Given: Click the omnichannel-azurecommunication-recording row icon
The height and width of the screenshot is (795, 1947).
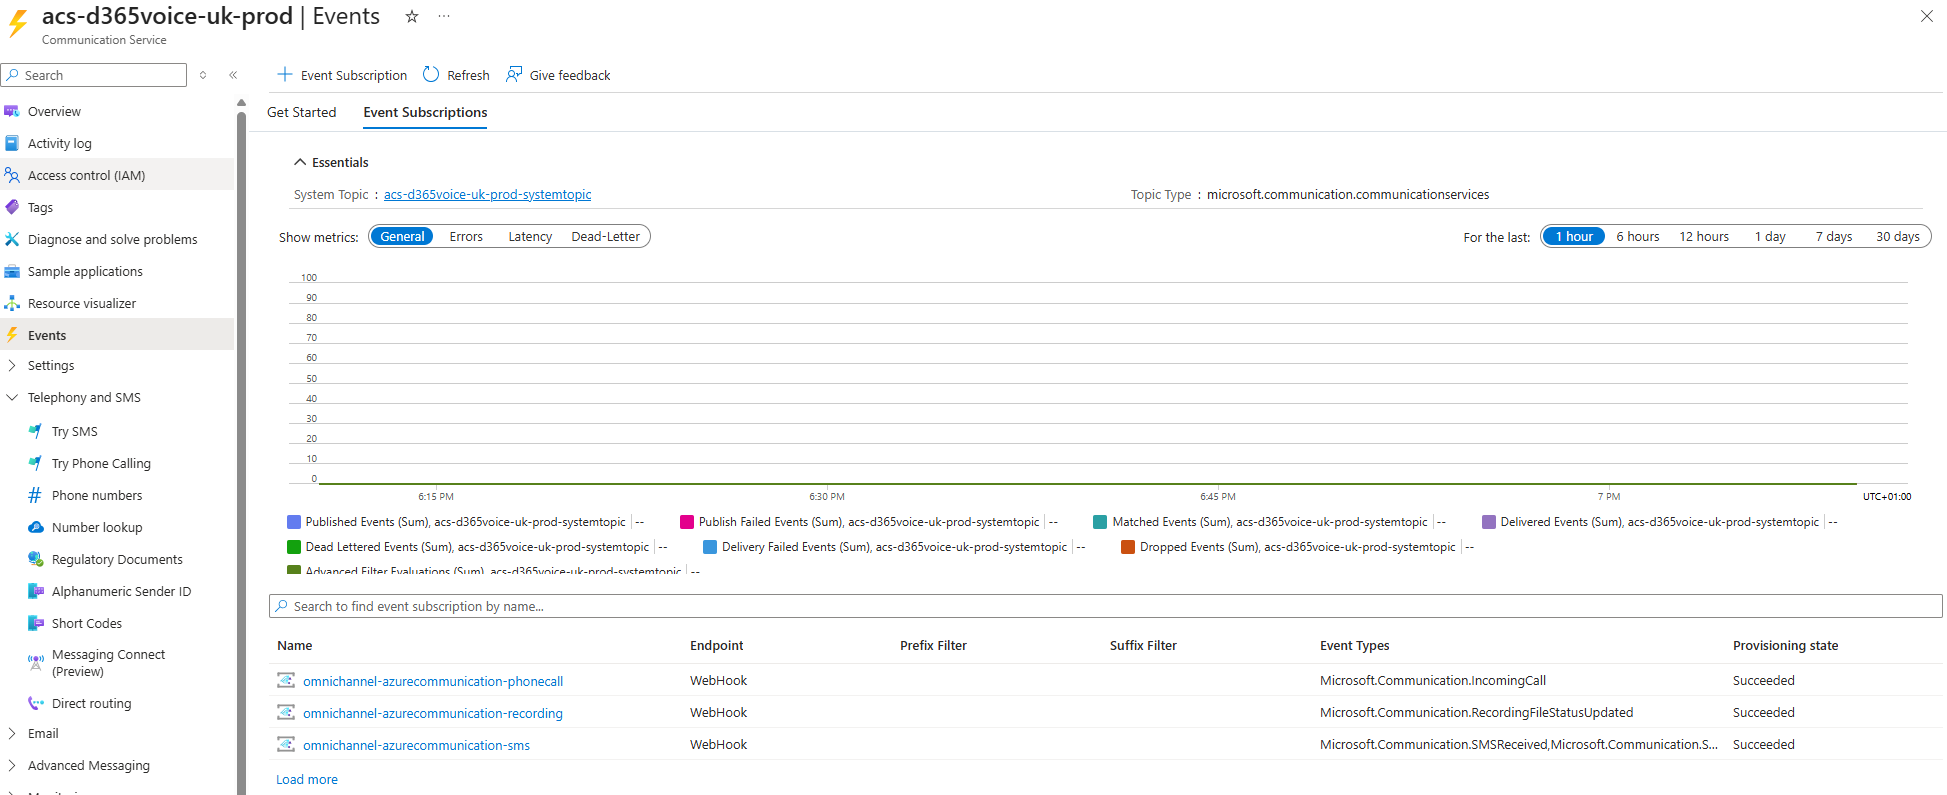Looking at the screenshot, I should point(286,712).
